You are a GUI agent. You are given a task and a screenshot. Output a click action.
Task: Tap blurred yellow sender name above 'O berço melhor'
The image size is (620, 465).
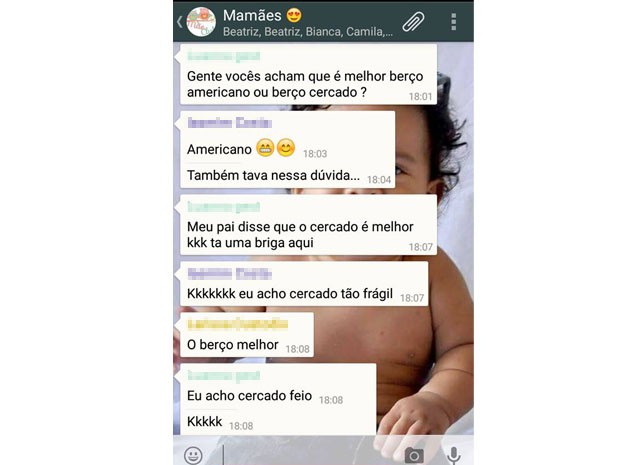pos(237,325)
